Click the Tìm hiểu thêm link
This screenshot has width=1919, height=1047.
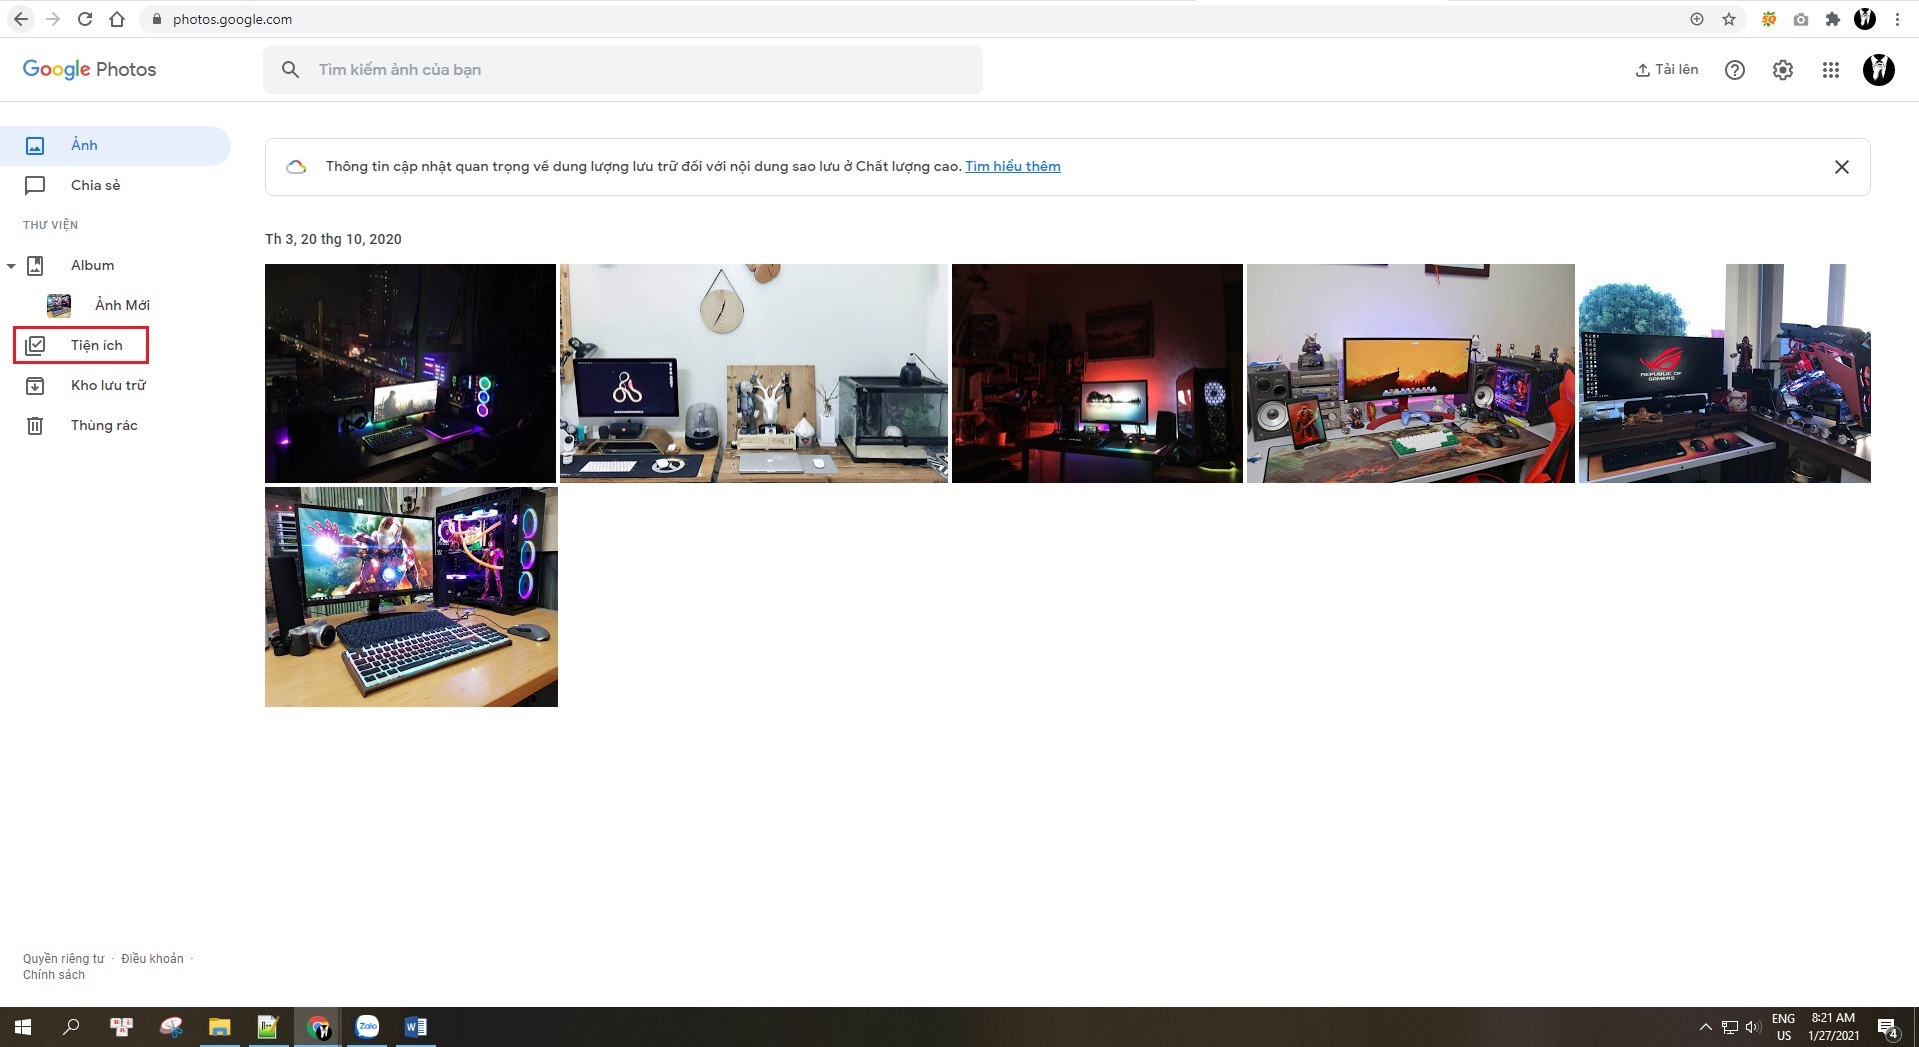click(1012, 166)
